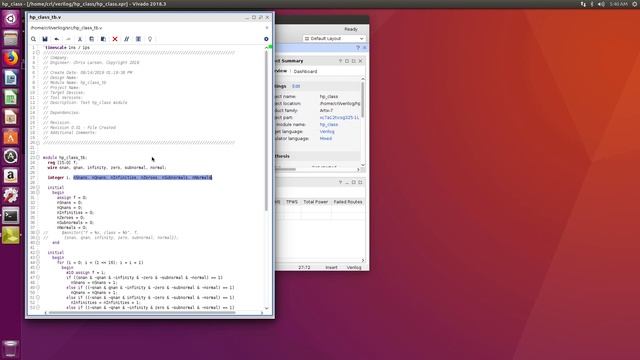
Task: Click the file path header close x
Action: pyautogui.click(x=267, y=28)
